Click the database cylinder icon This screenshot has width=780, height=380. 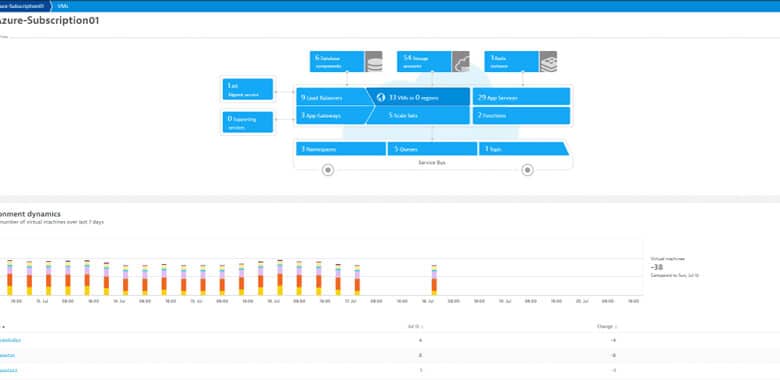(374, 62)
